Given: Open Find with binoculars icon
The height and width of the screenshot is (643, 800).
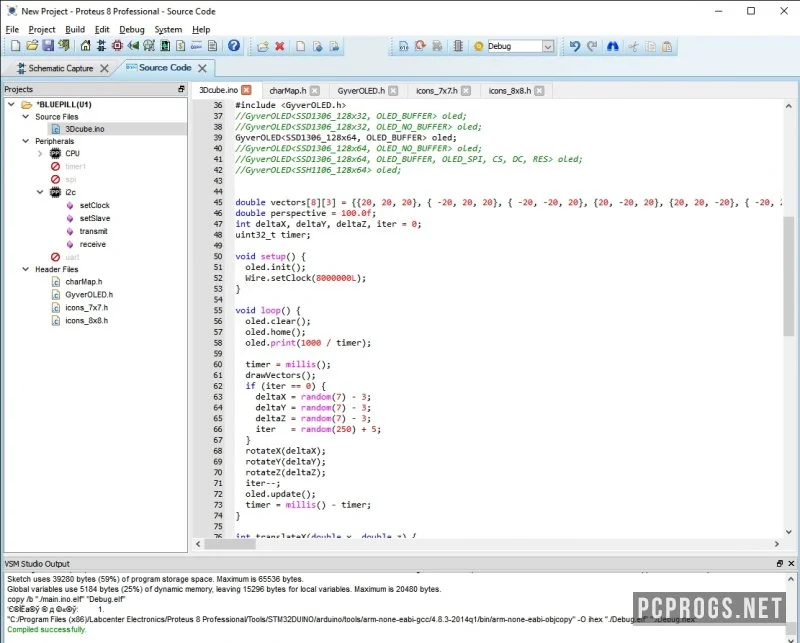Looking at the screenshot, I should pyautogui.click(x=613, y=46).
